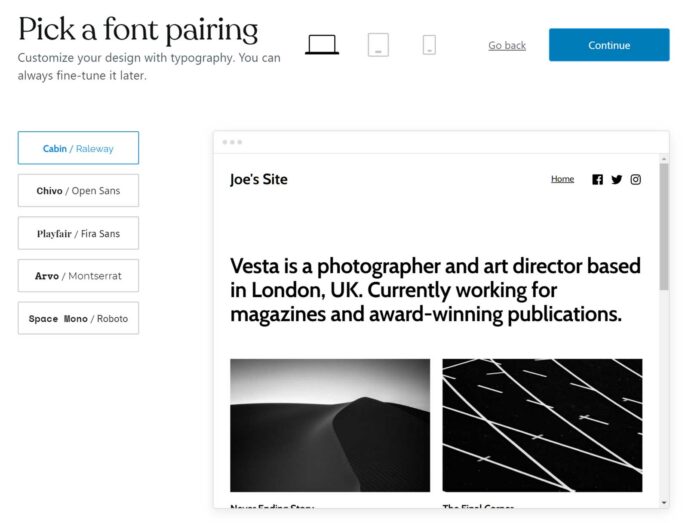This screenshot has height=523, width=688.
Task: Choose the Space Mono / Roboto pairing
Action: 78,318
